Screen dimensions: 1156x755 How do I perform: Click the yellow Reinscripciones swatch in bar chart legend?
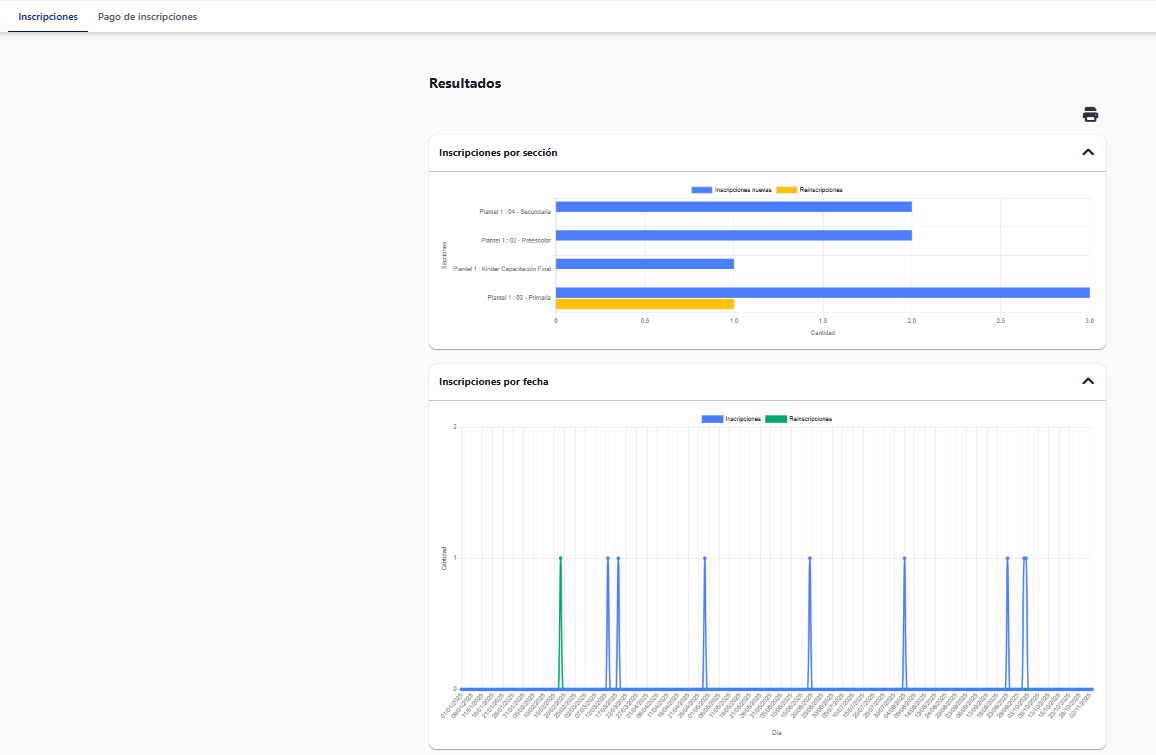pos(787,190)
